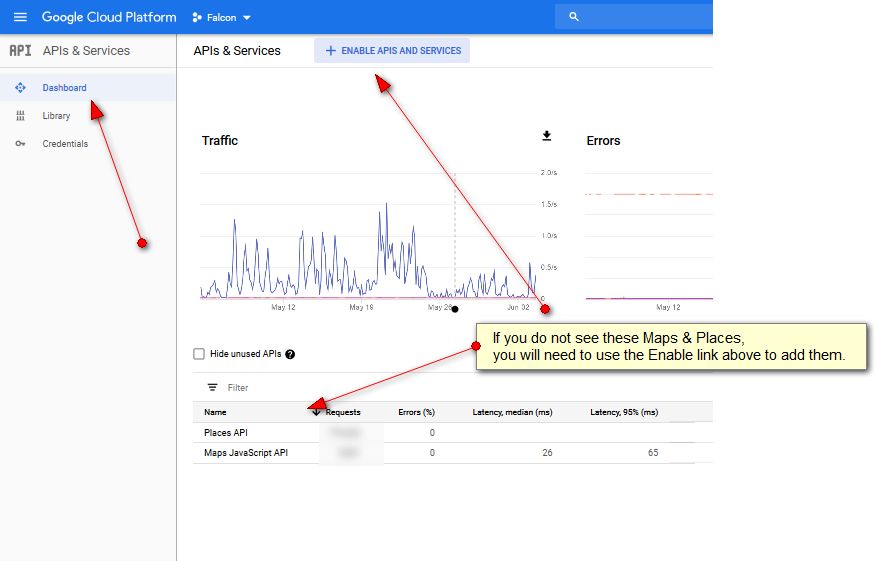The image size is (877, 561).
Task: Open the hamburger navigation menu
Action: (20, 17)
